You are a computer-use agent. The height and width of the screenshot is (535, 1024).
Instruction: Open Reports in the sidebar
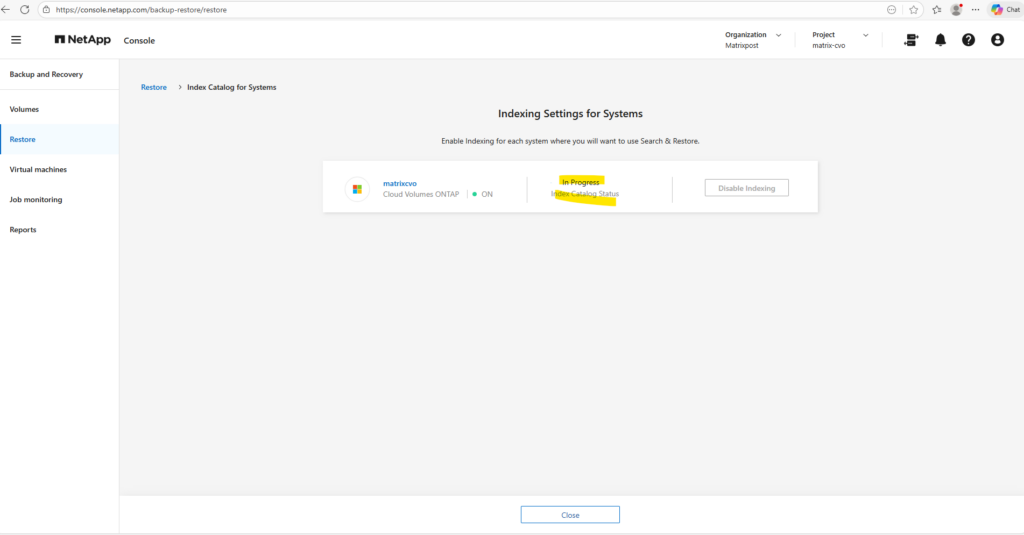point(59,229)
